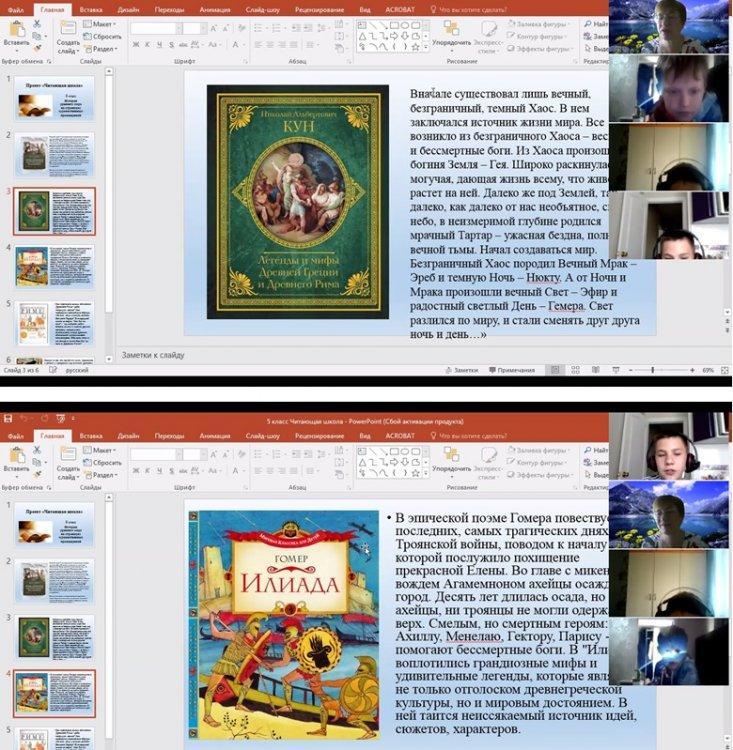Image resolution: width=733 pixels, height=750 pixels.
Task: Click Что вы хотите сделать search in lower window
Action: tap(469, 436)
